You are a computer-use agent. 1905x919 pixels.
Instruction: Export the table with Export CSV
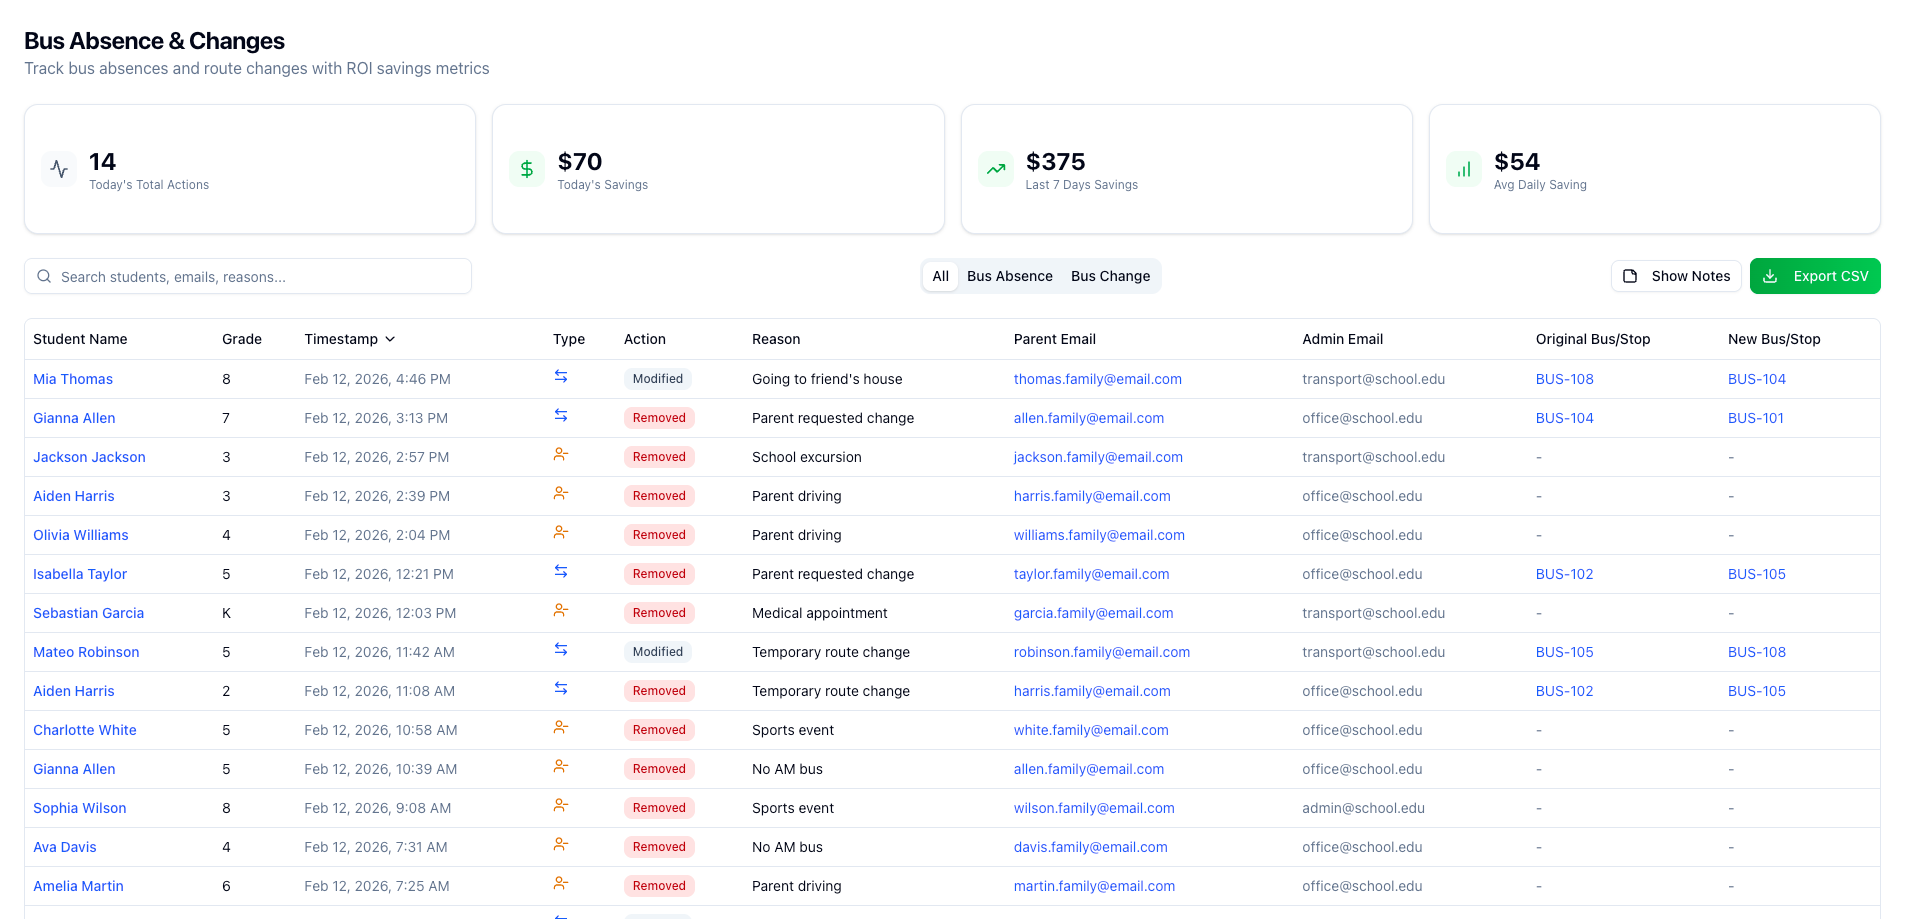[1814, 276]
